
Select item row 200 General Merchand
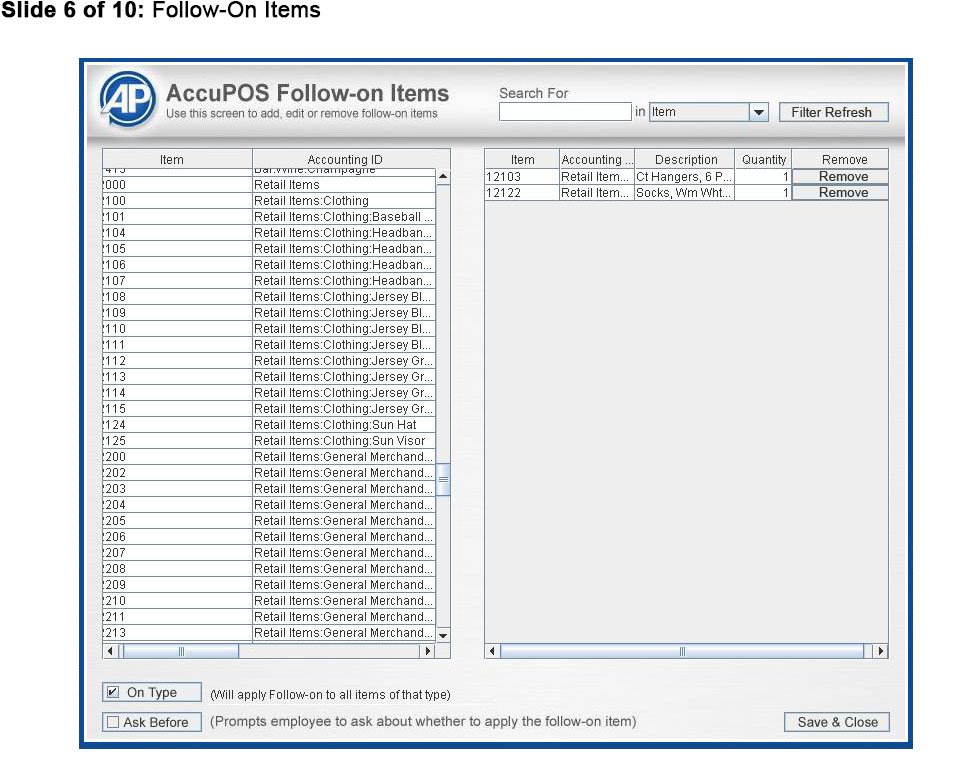click(x=269, y=457)
